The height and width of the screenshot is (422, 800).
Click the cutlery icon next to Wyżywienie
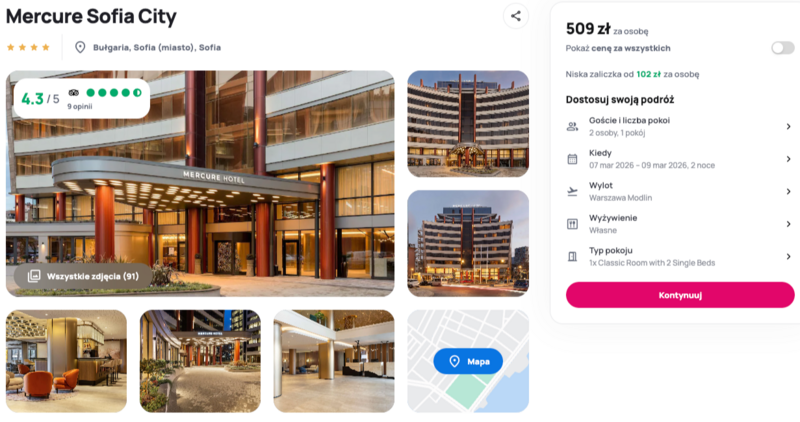coord(572,224)
